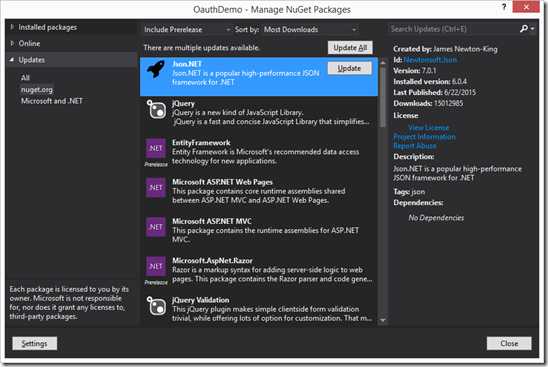Click the ASP.NET Web Pages .NET icon

(156, 188)
